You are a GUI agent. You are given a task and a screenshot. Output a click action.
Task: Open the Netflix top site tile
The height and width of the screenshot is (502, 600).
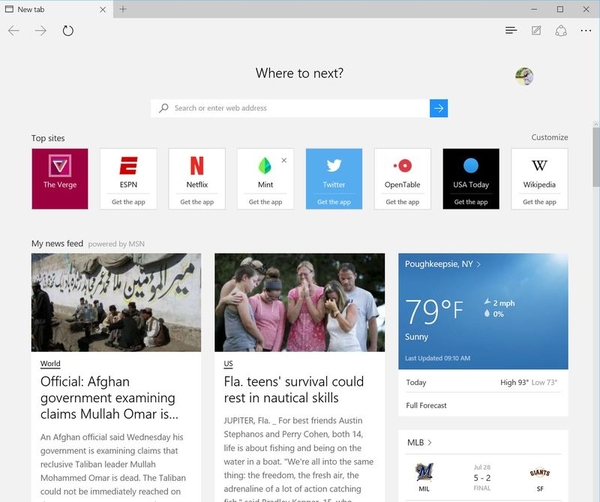[197, 172]
